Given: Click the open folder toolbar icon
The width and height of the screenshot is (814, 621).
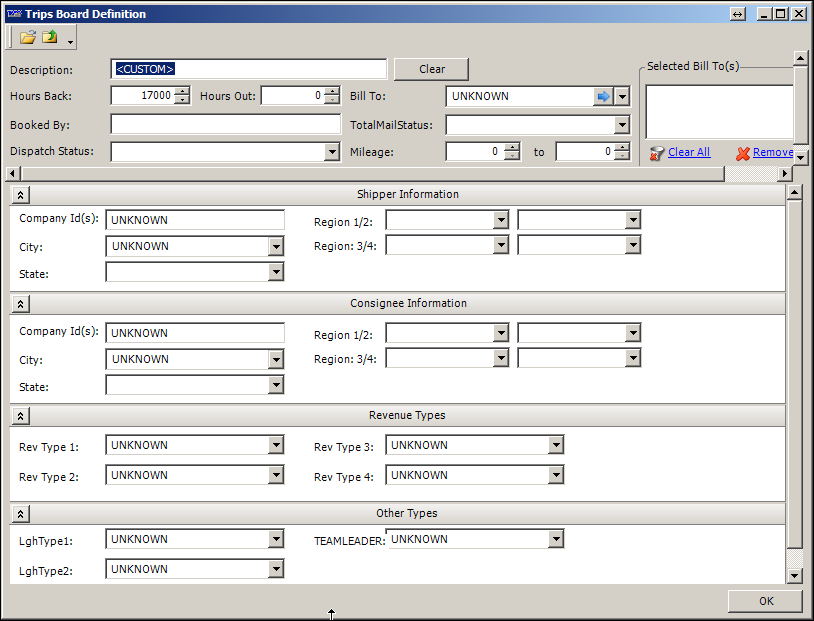Looking at the screenshot, I should 28,38.
